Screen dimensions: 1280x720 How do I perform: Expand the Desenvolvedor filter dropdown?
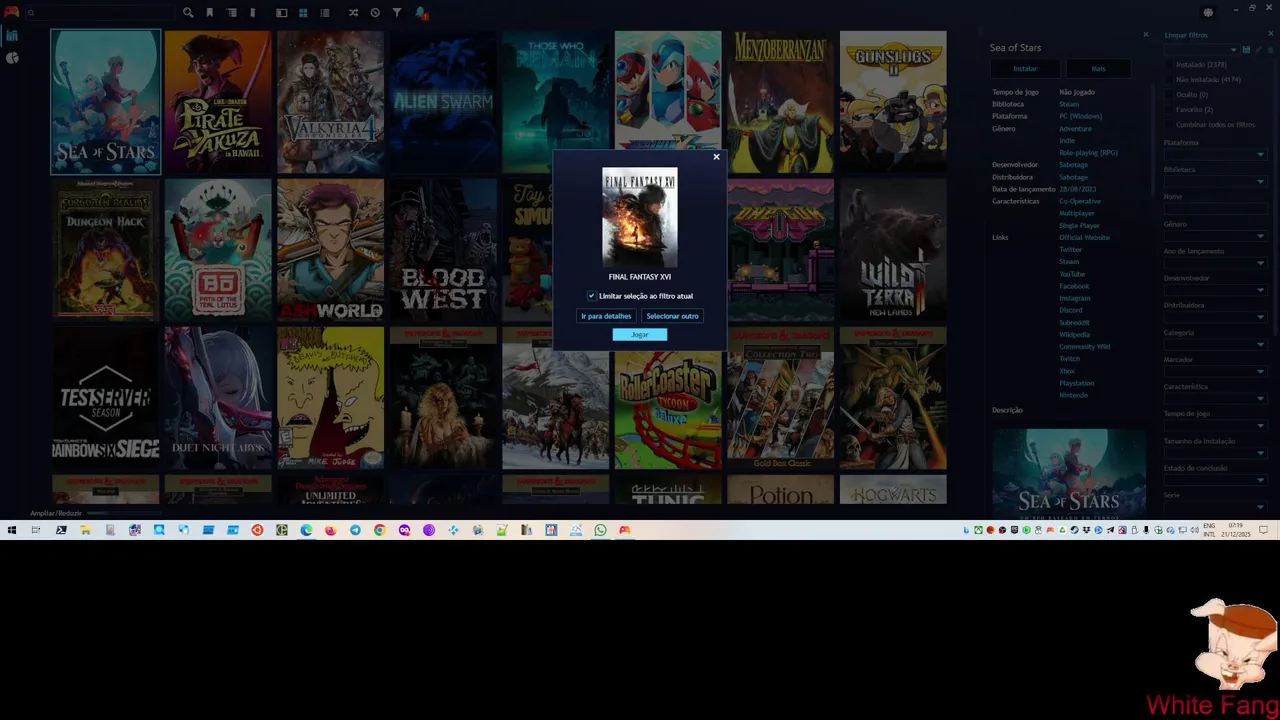click(x=1260, y=290)
